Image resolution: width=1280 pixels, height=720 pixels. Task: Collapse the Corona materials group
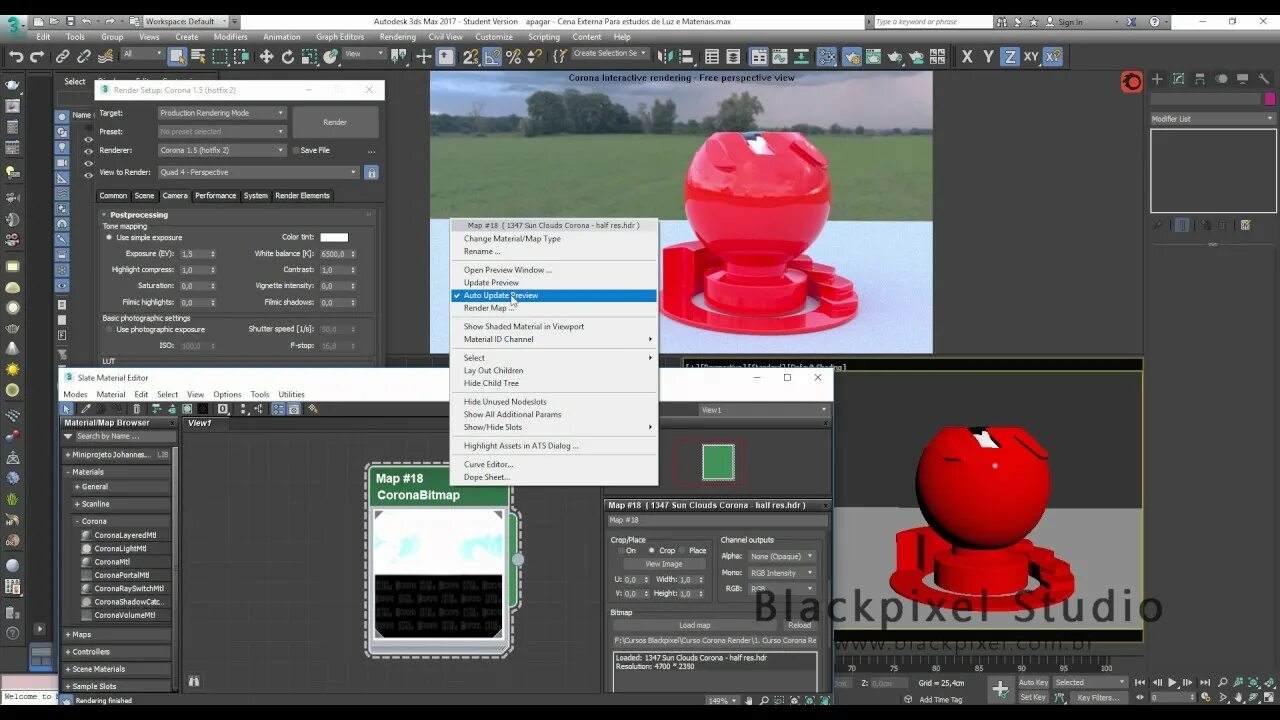[x=77, y=521]
